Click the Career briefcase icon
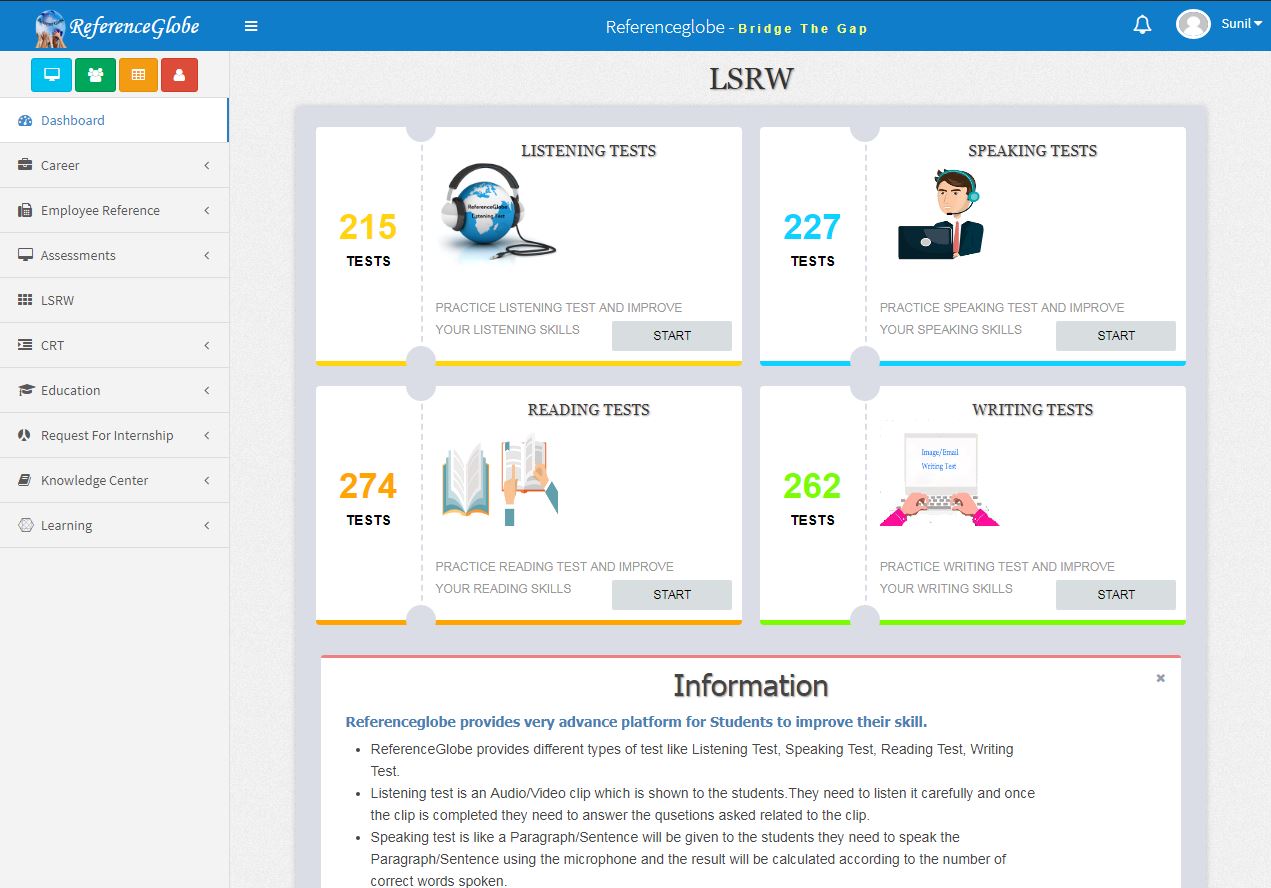 pyautogui.click(x=26, y=165)
